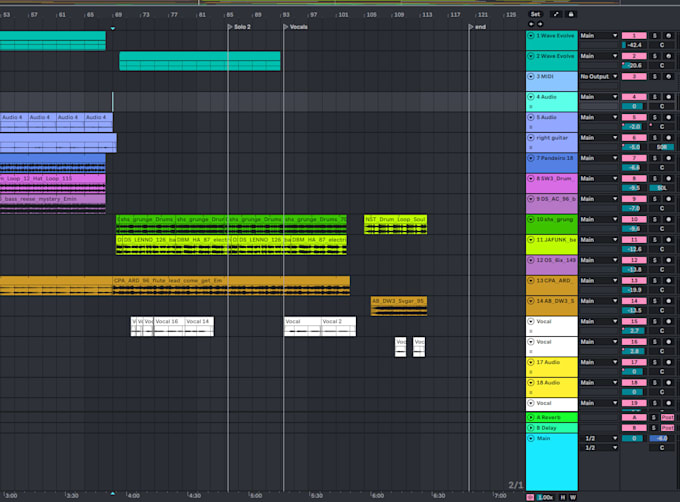Screen dimensions: 680x502
Task: Toggle return activator B for Delay
Action: click(634, 427)
